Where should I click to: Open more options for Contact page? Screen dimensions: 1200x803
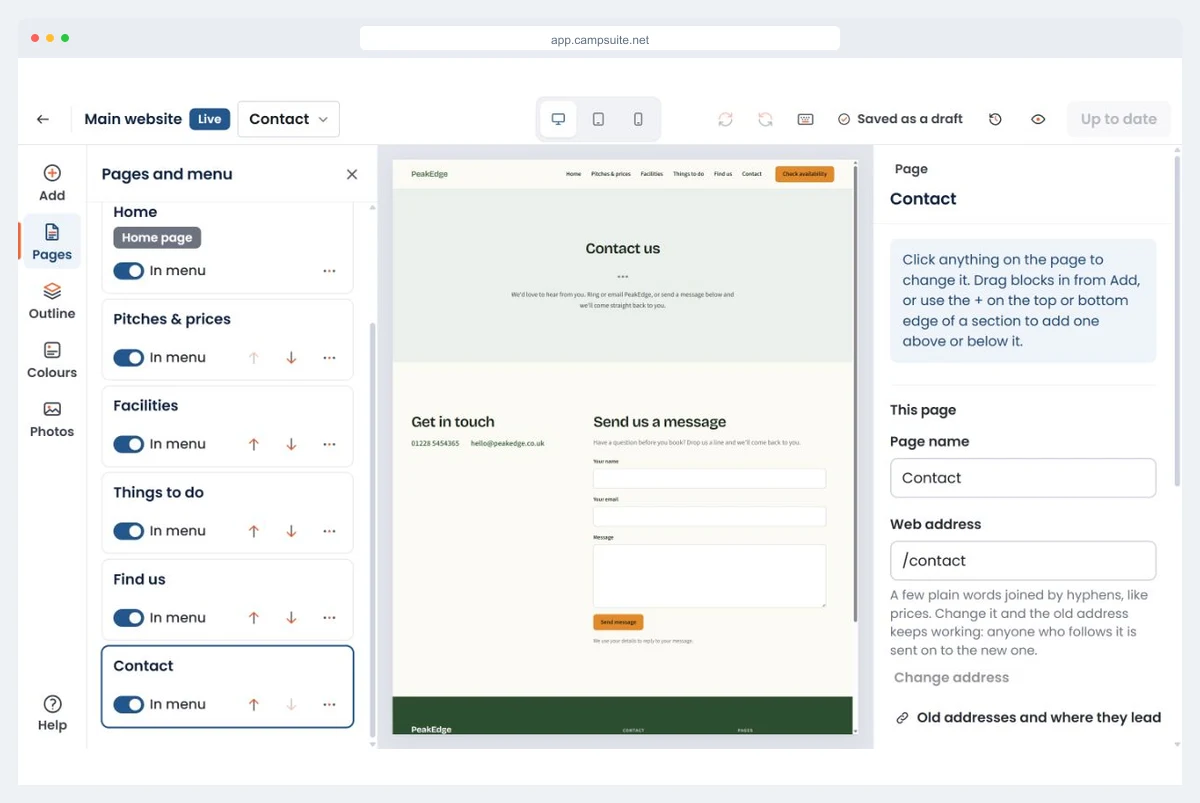329,704
